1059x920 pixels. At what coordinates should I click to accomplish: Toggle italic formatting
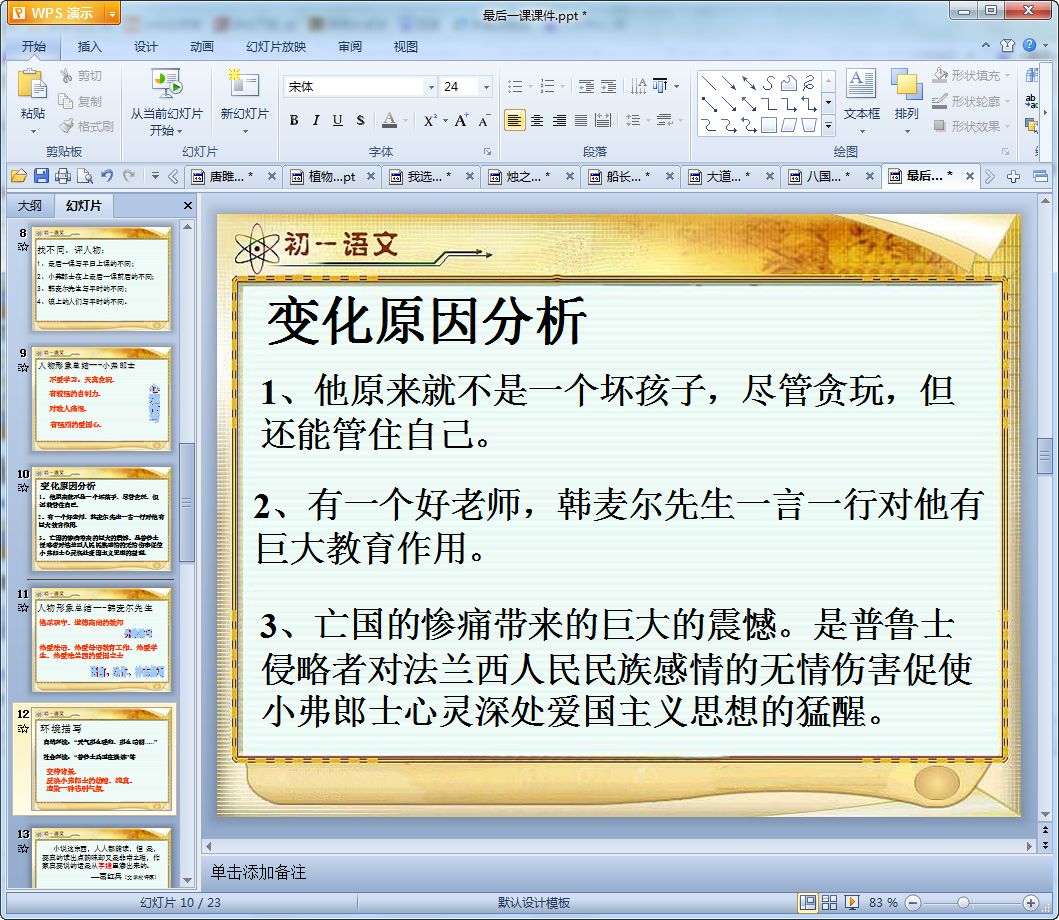click(x=315, y=120)
